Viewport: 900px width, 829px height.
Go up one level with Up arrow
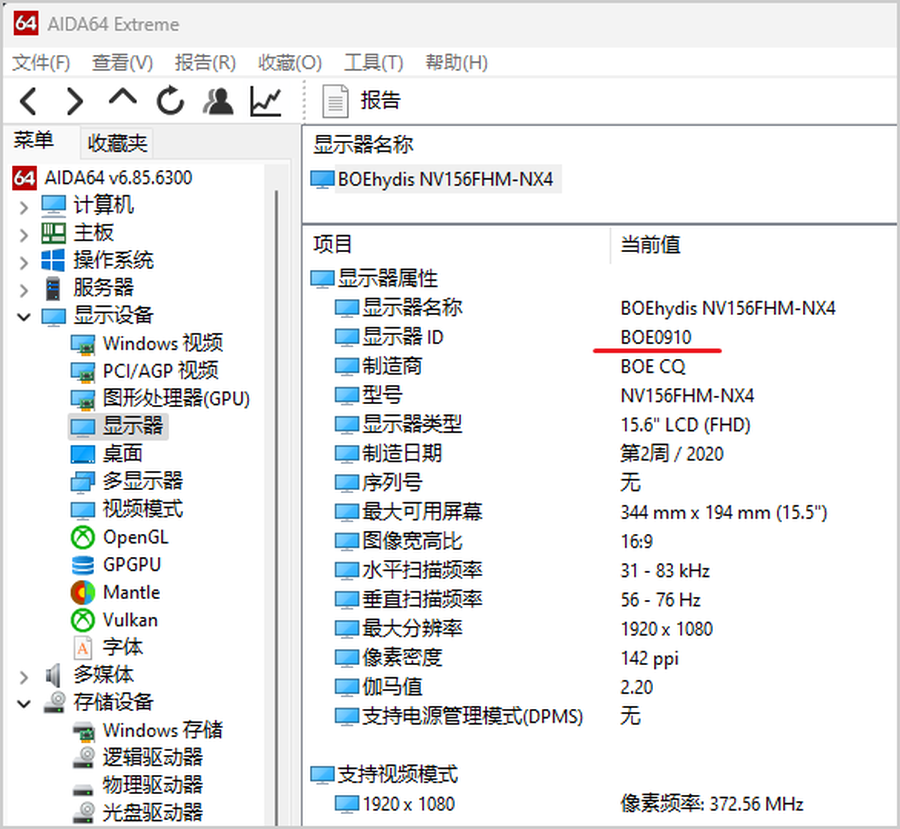point(122,98)
